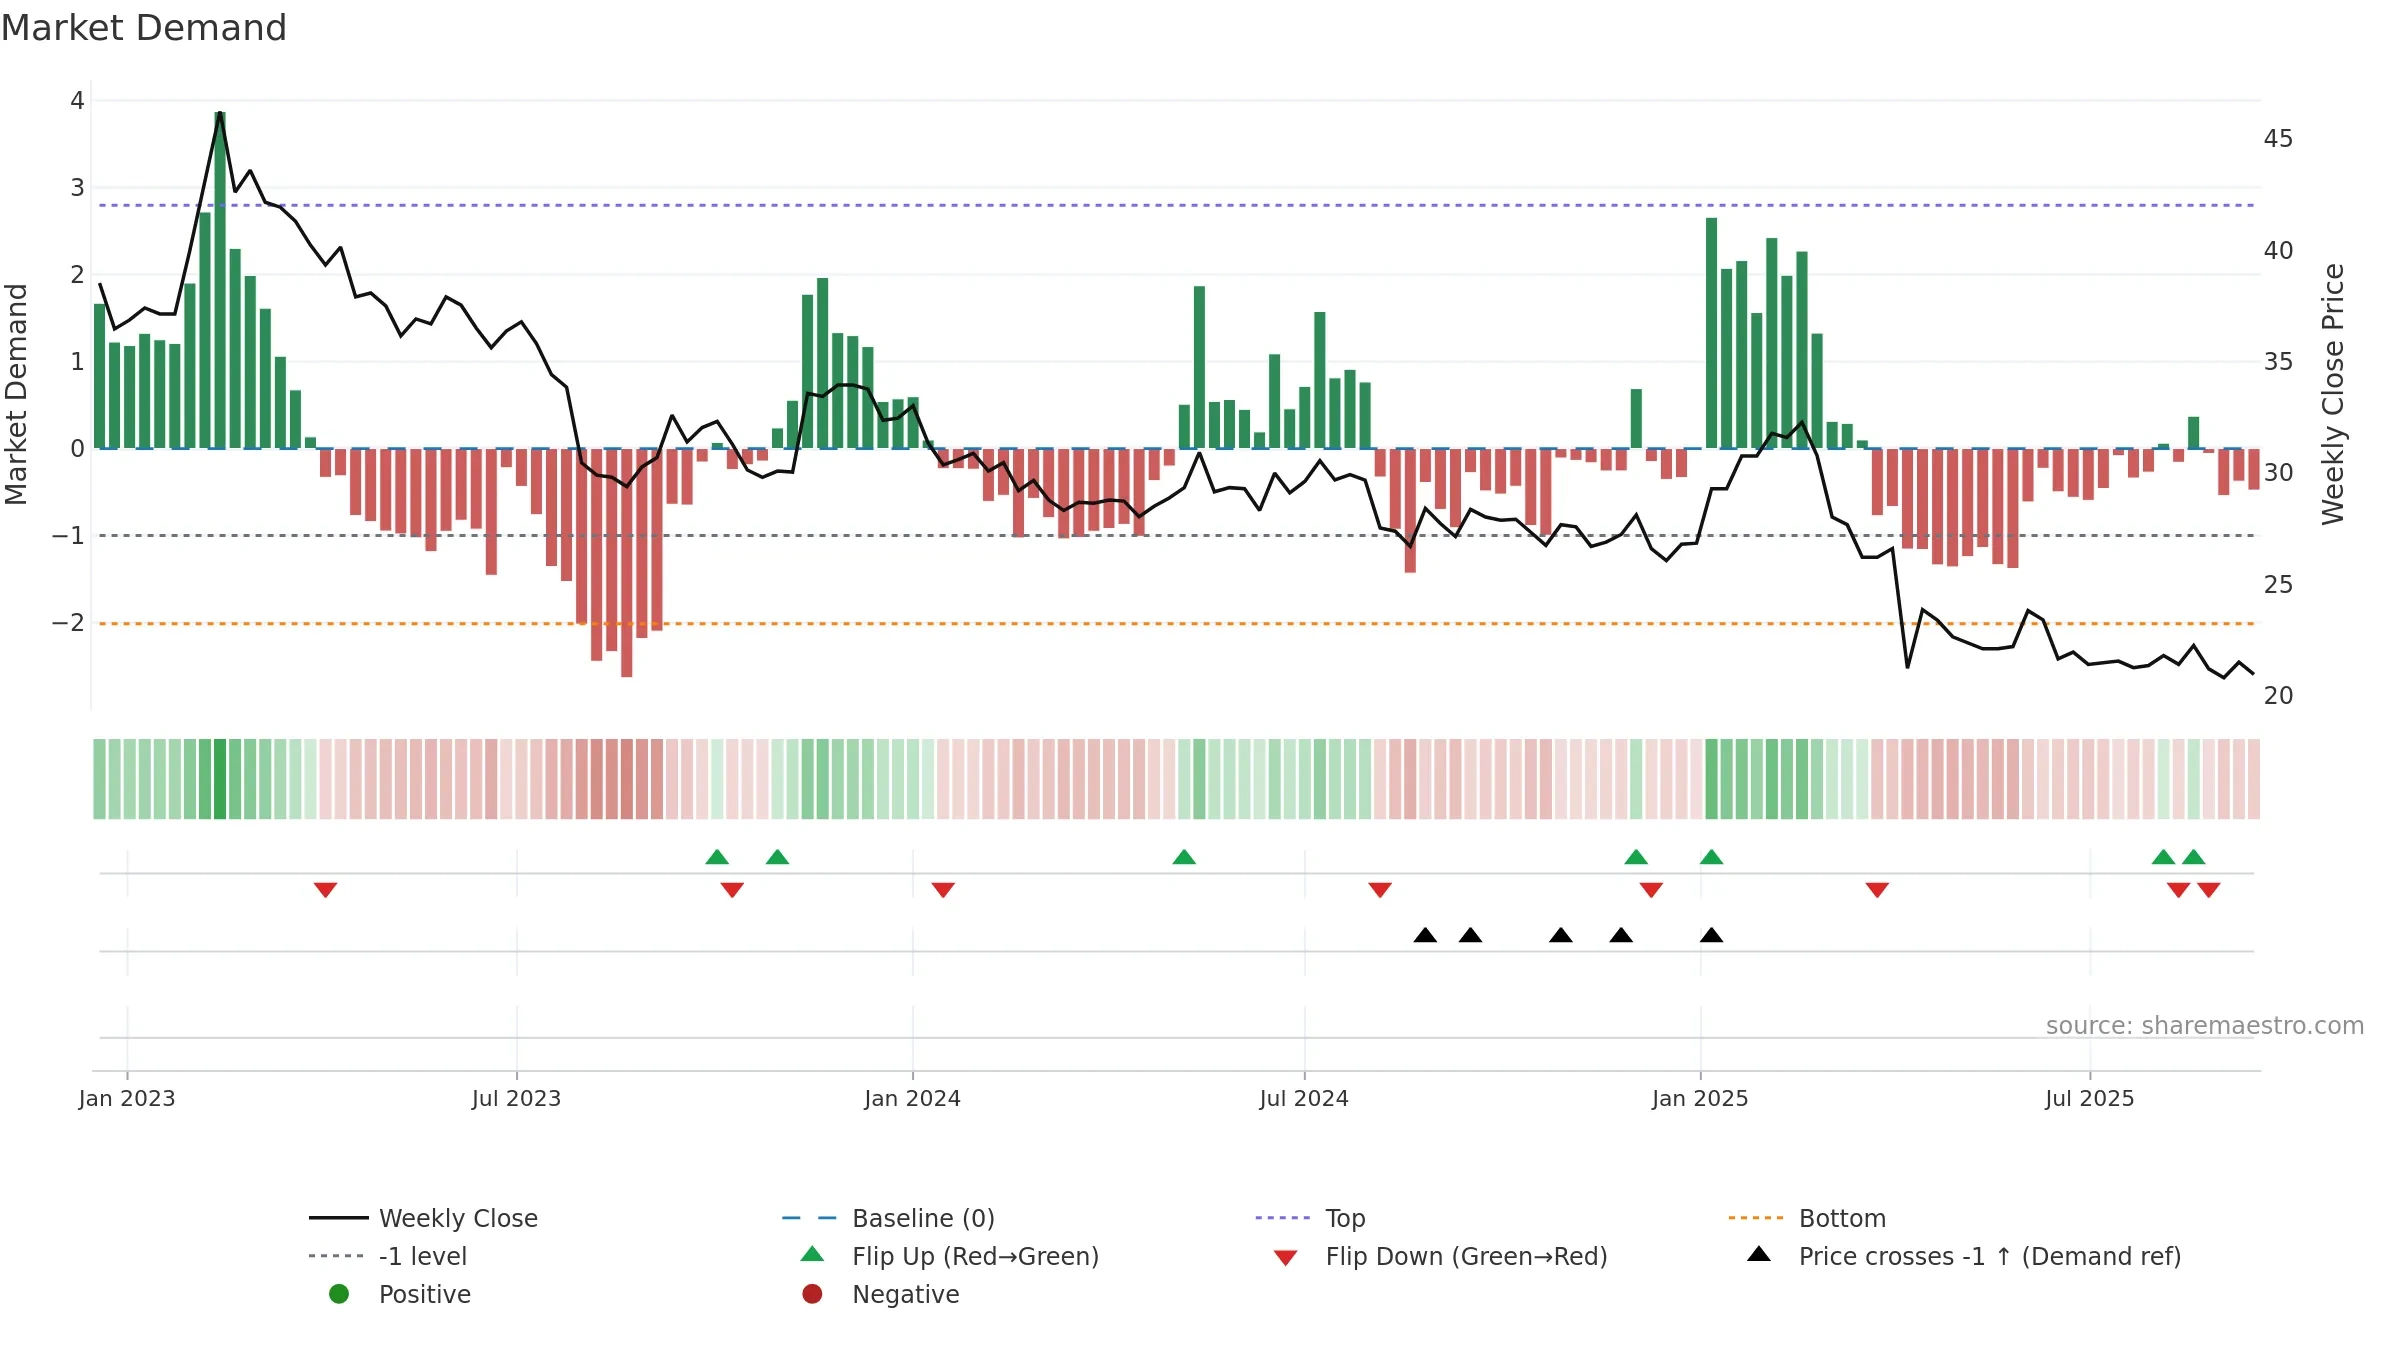The height and width of the screenshot is (1350, 2400).
Task: Click the 'Jul 2025' x-axis label
Action: coord(2090,1098)
